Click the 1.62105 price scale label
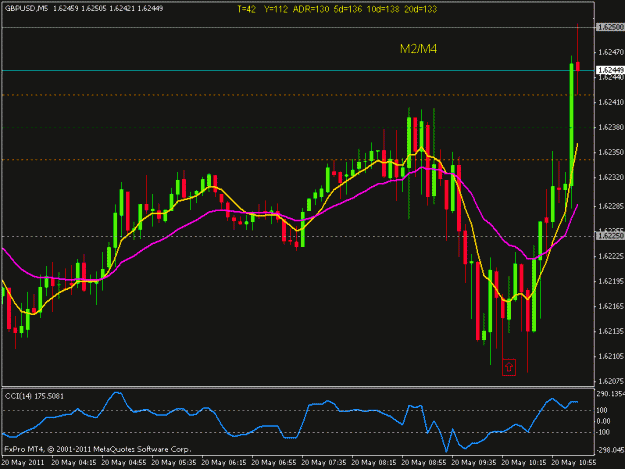This screenshot has width=625, height=469. pos(611,356)
